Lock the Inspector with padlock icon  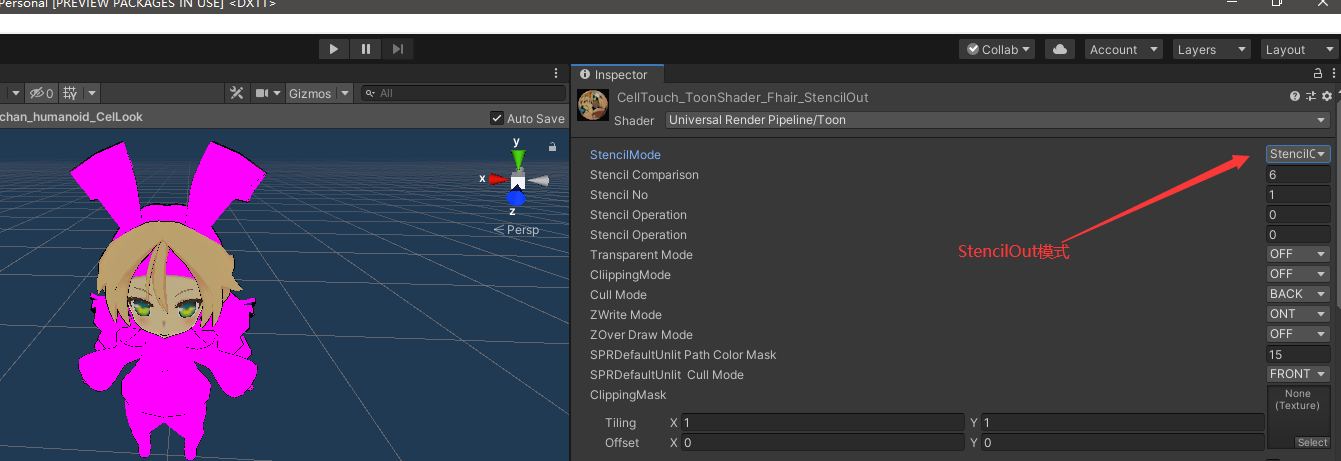tap(1318, 74)
